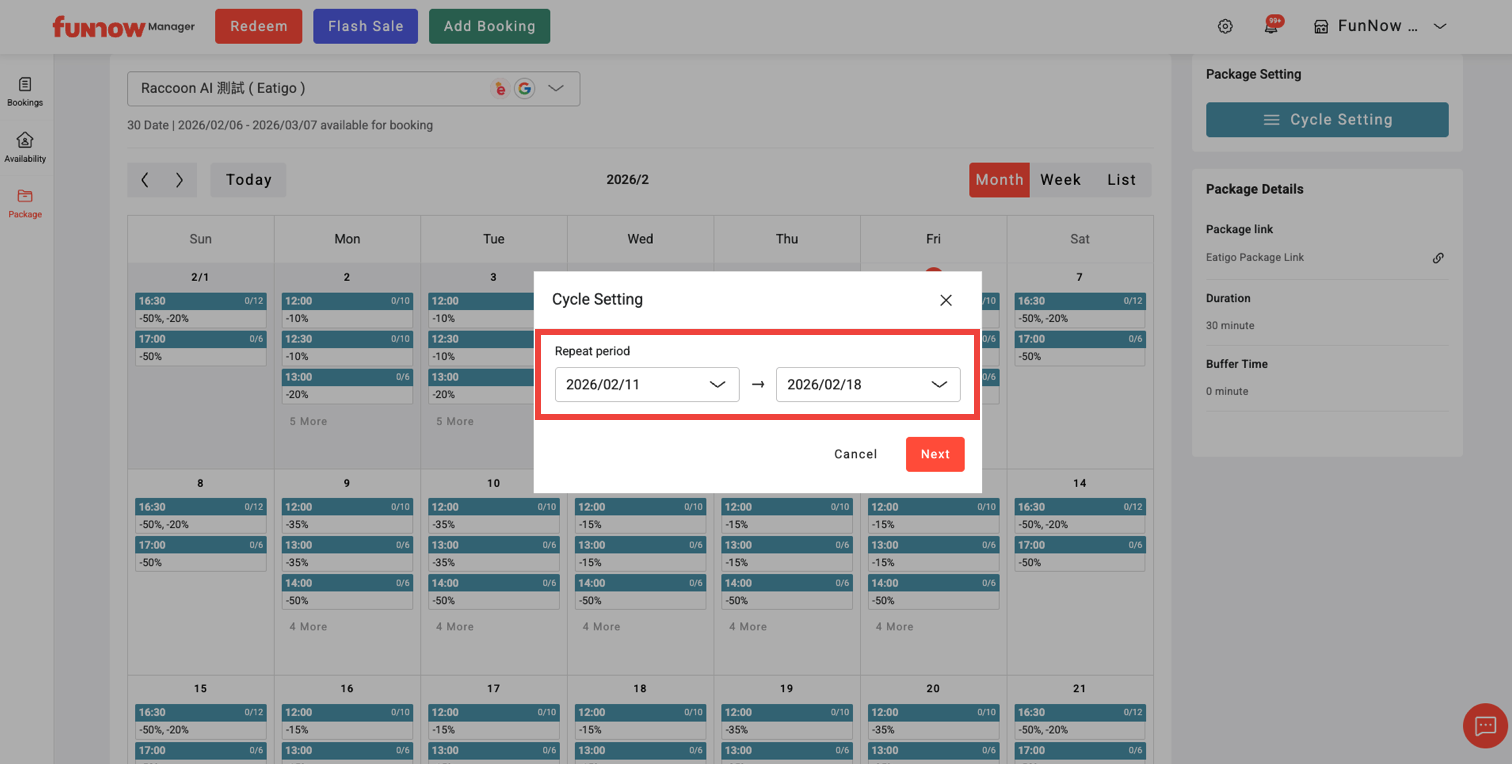Screen dimensions: 1512x764
Task: Open the start date 2026/02/11 dropdown
Action: pyautogui.click(x=647, y=385)
